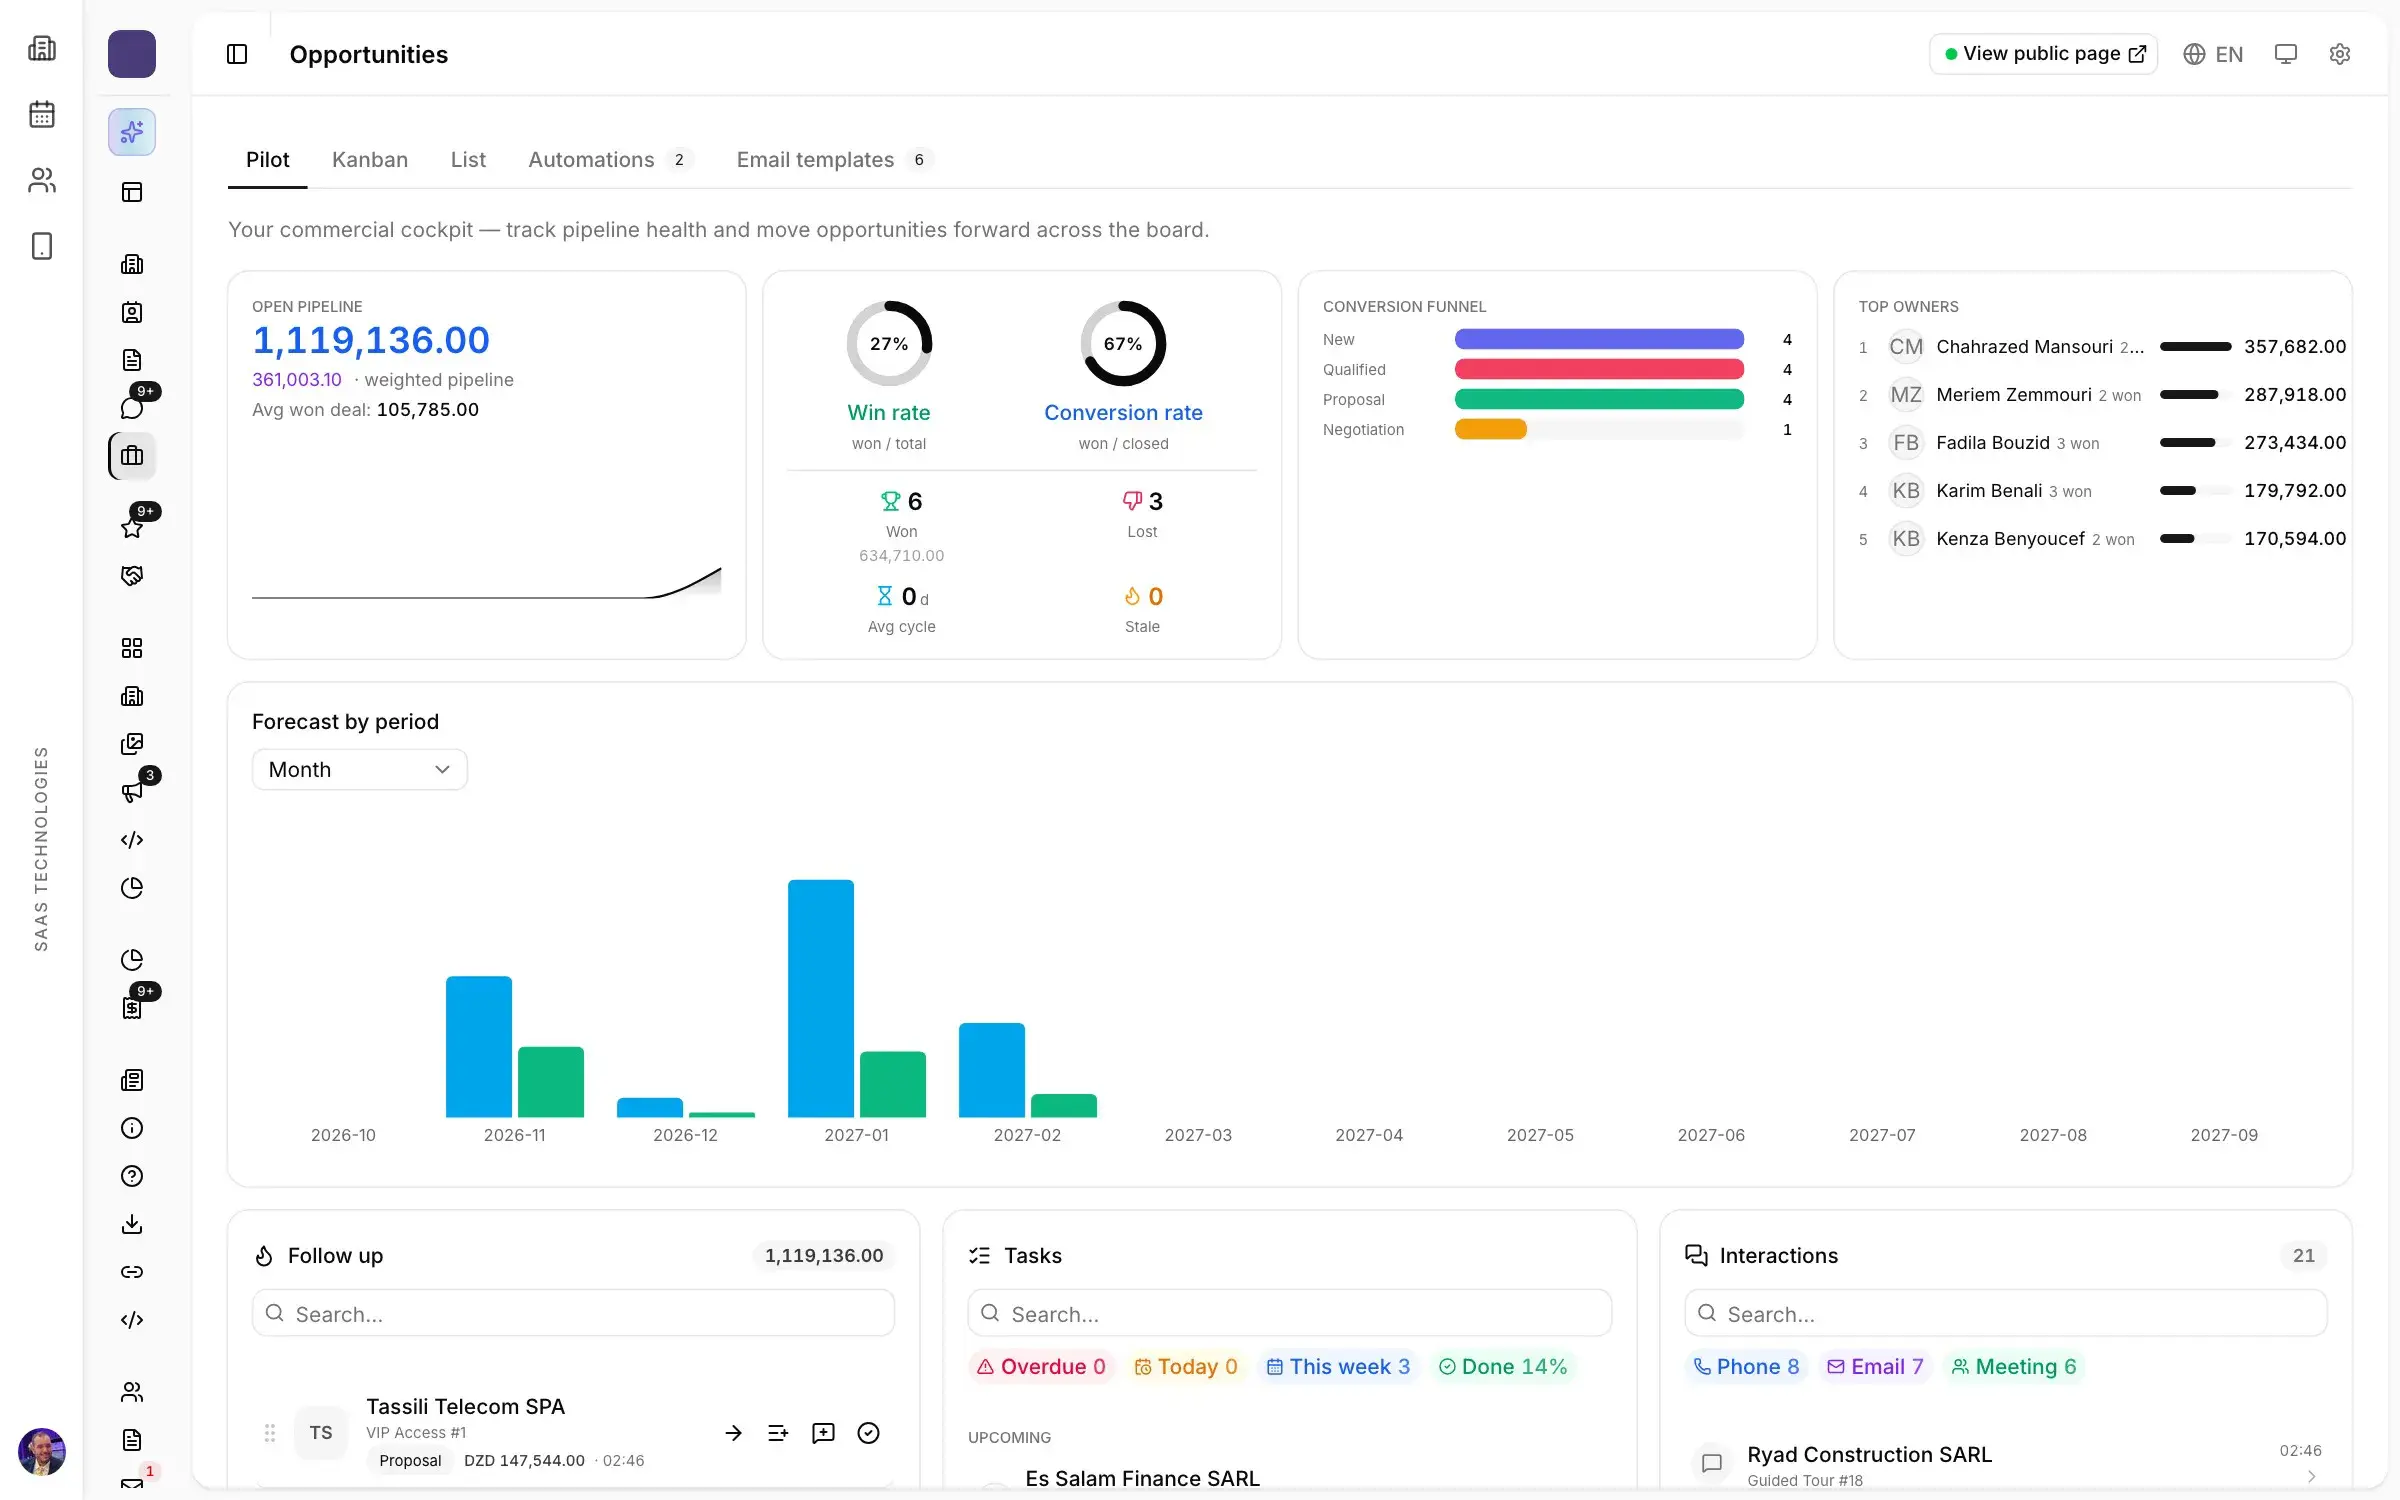Expand the Ryad Construction SARL interaction chevron
Screen dimensions: 2400x1500
click(x=2311, y=1477)
